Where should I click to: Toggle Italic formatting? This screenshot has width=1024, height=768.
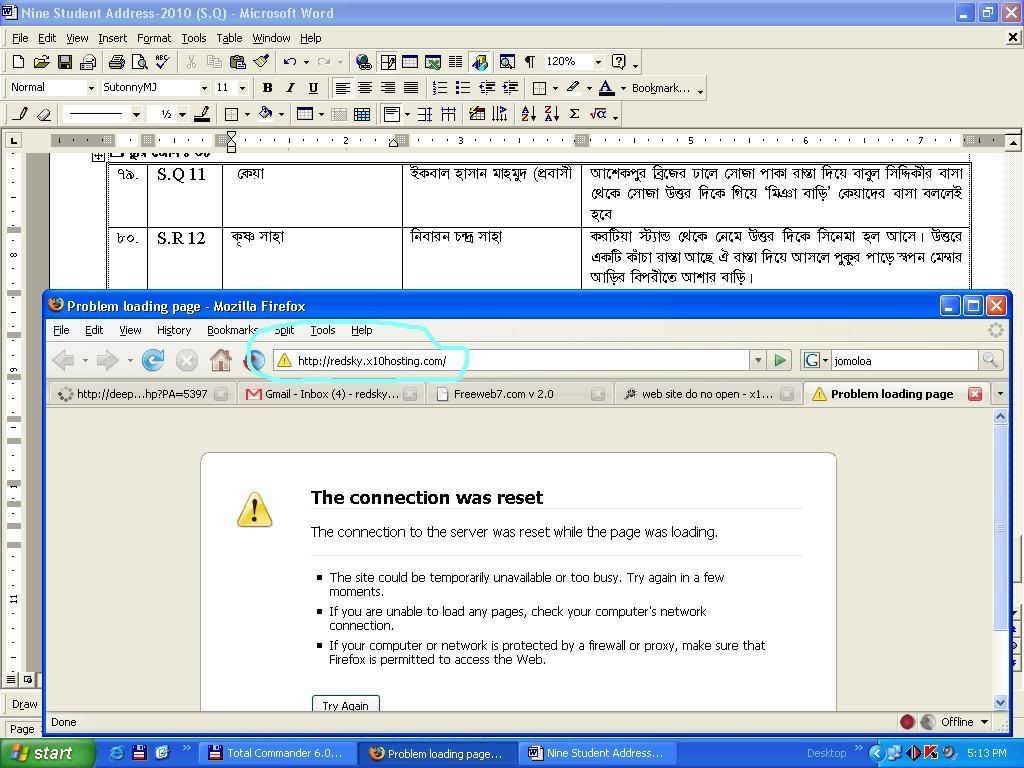[290, 88]
